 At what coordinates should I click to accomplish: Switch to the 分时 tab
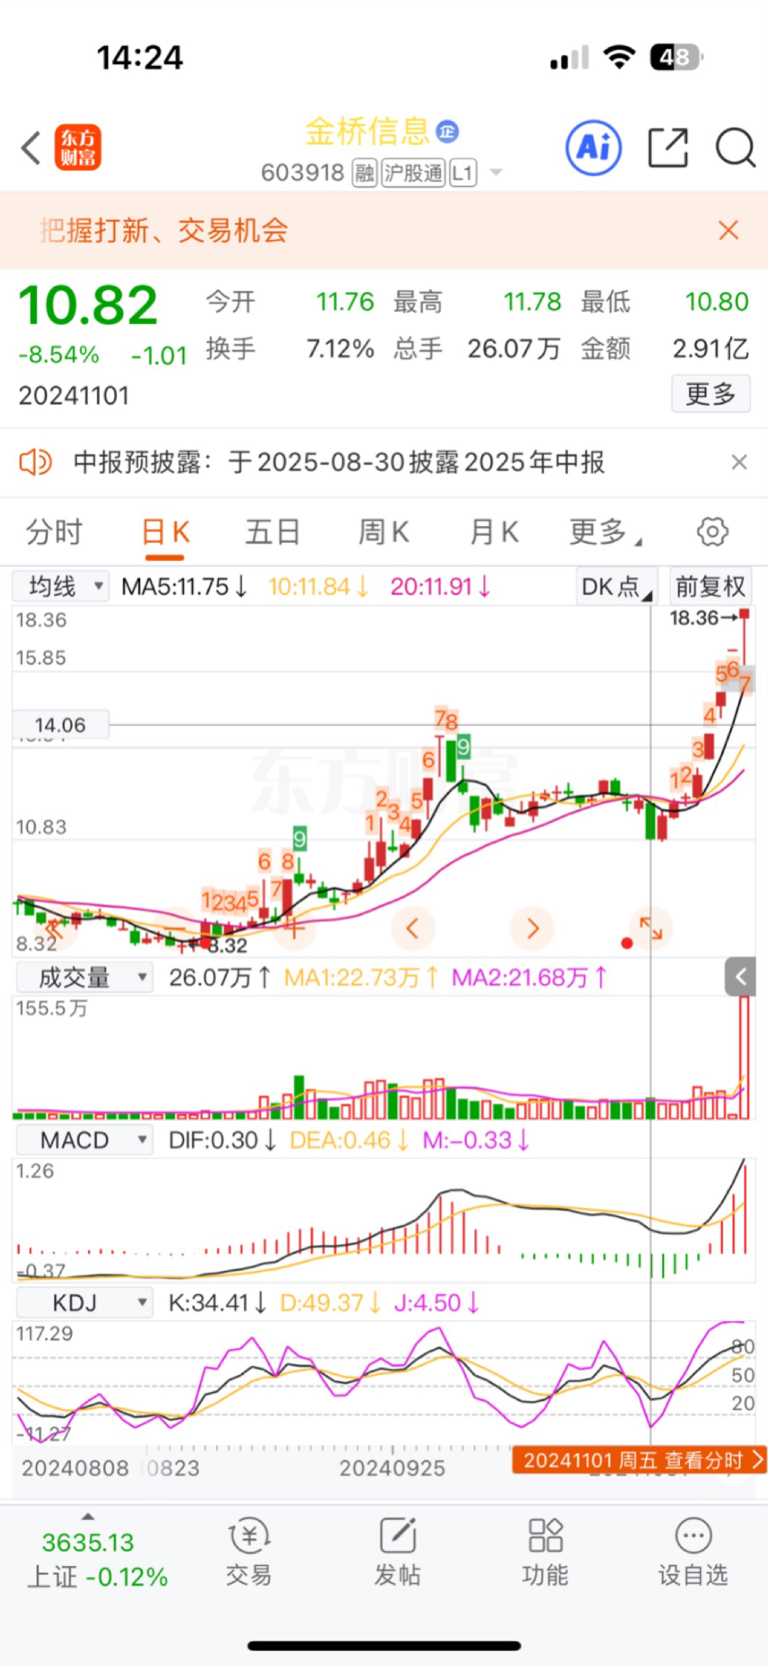pyautogui.click(x=54, y=532)
